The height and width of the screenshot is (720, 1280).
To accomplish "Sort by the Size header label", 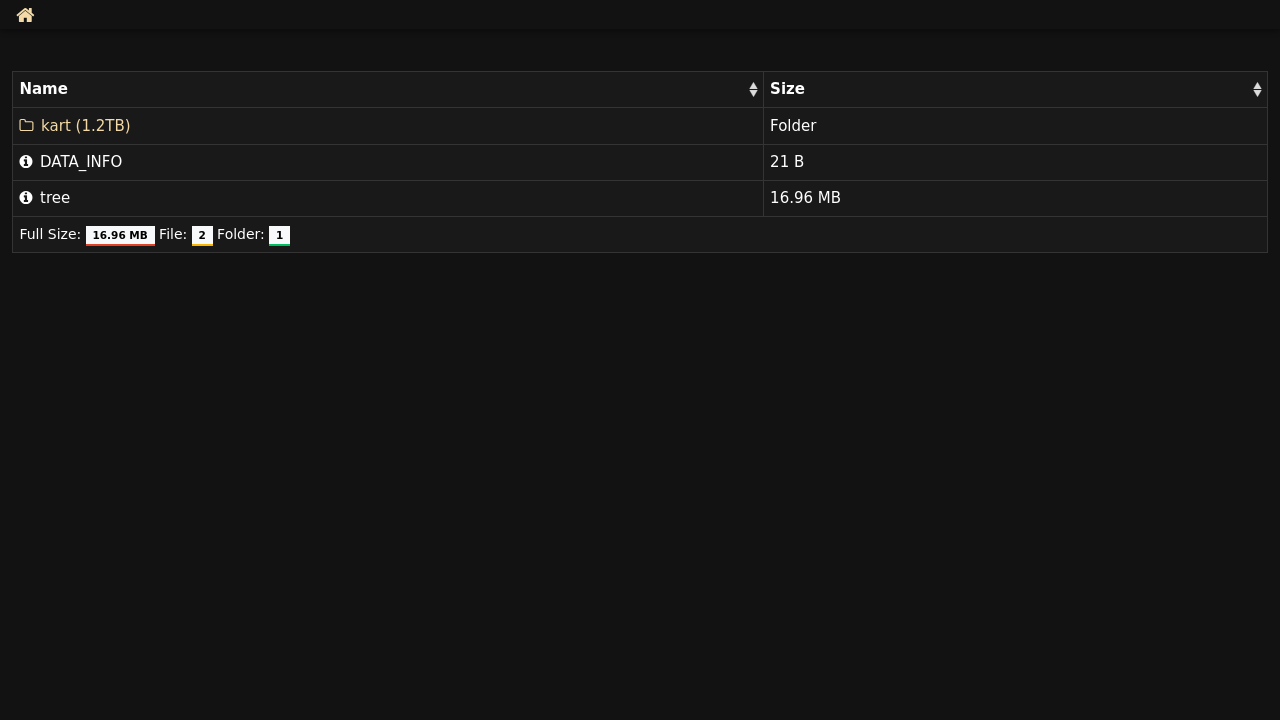I will (787, 89).
